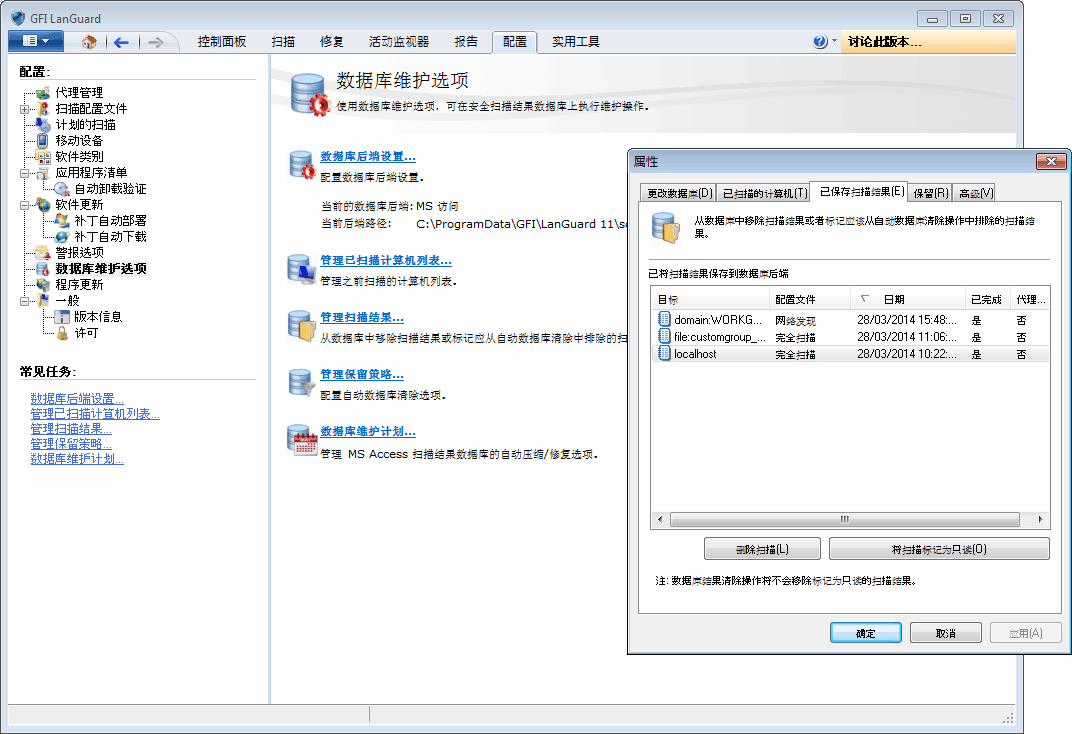Switch to 更改数据库(D) tab in dialog
The image size is (1072, 734).
[679, 193]
